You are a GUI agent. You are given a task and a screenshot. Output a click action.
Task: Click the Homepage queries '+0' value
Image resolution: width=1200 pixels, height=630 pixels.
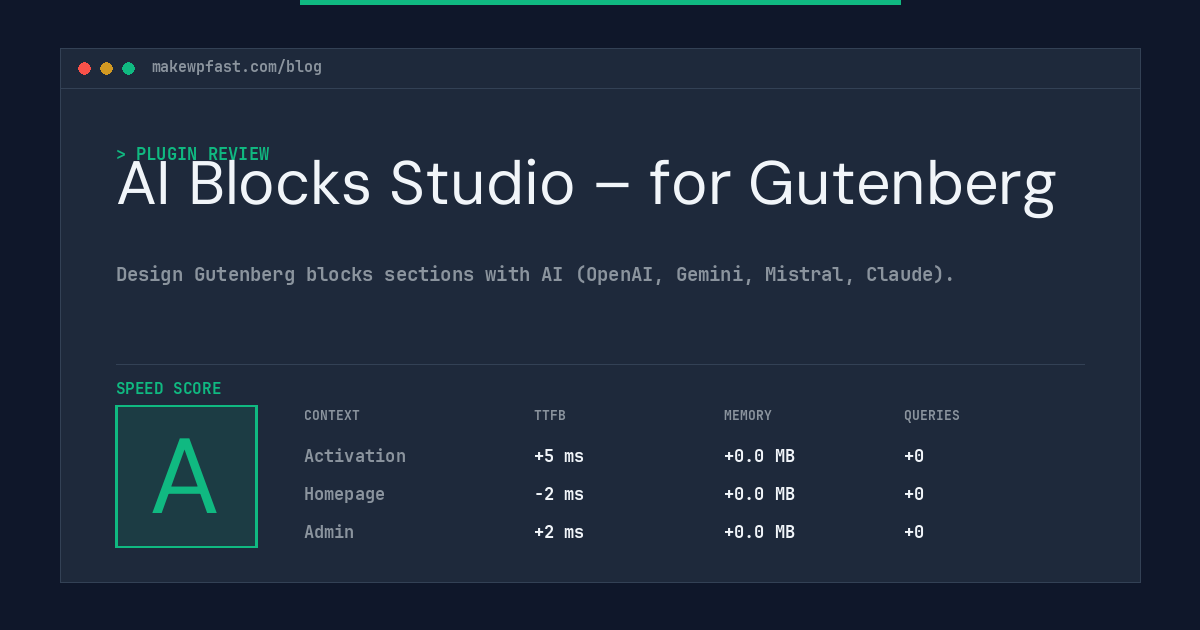pyautogui.click(x=914, y=494)
